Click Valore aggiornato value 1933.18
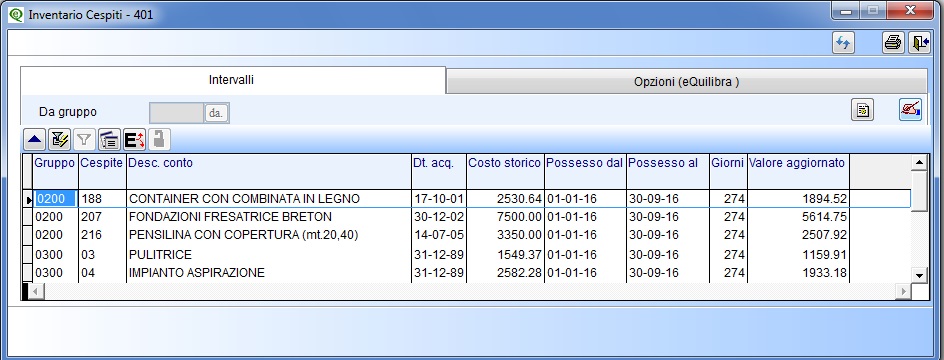Screen dimensions: 944x360 (x=798, y=273)
